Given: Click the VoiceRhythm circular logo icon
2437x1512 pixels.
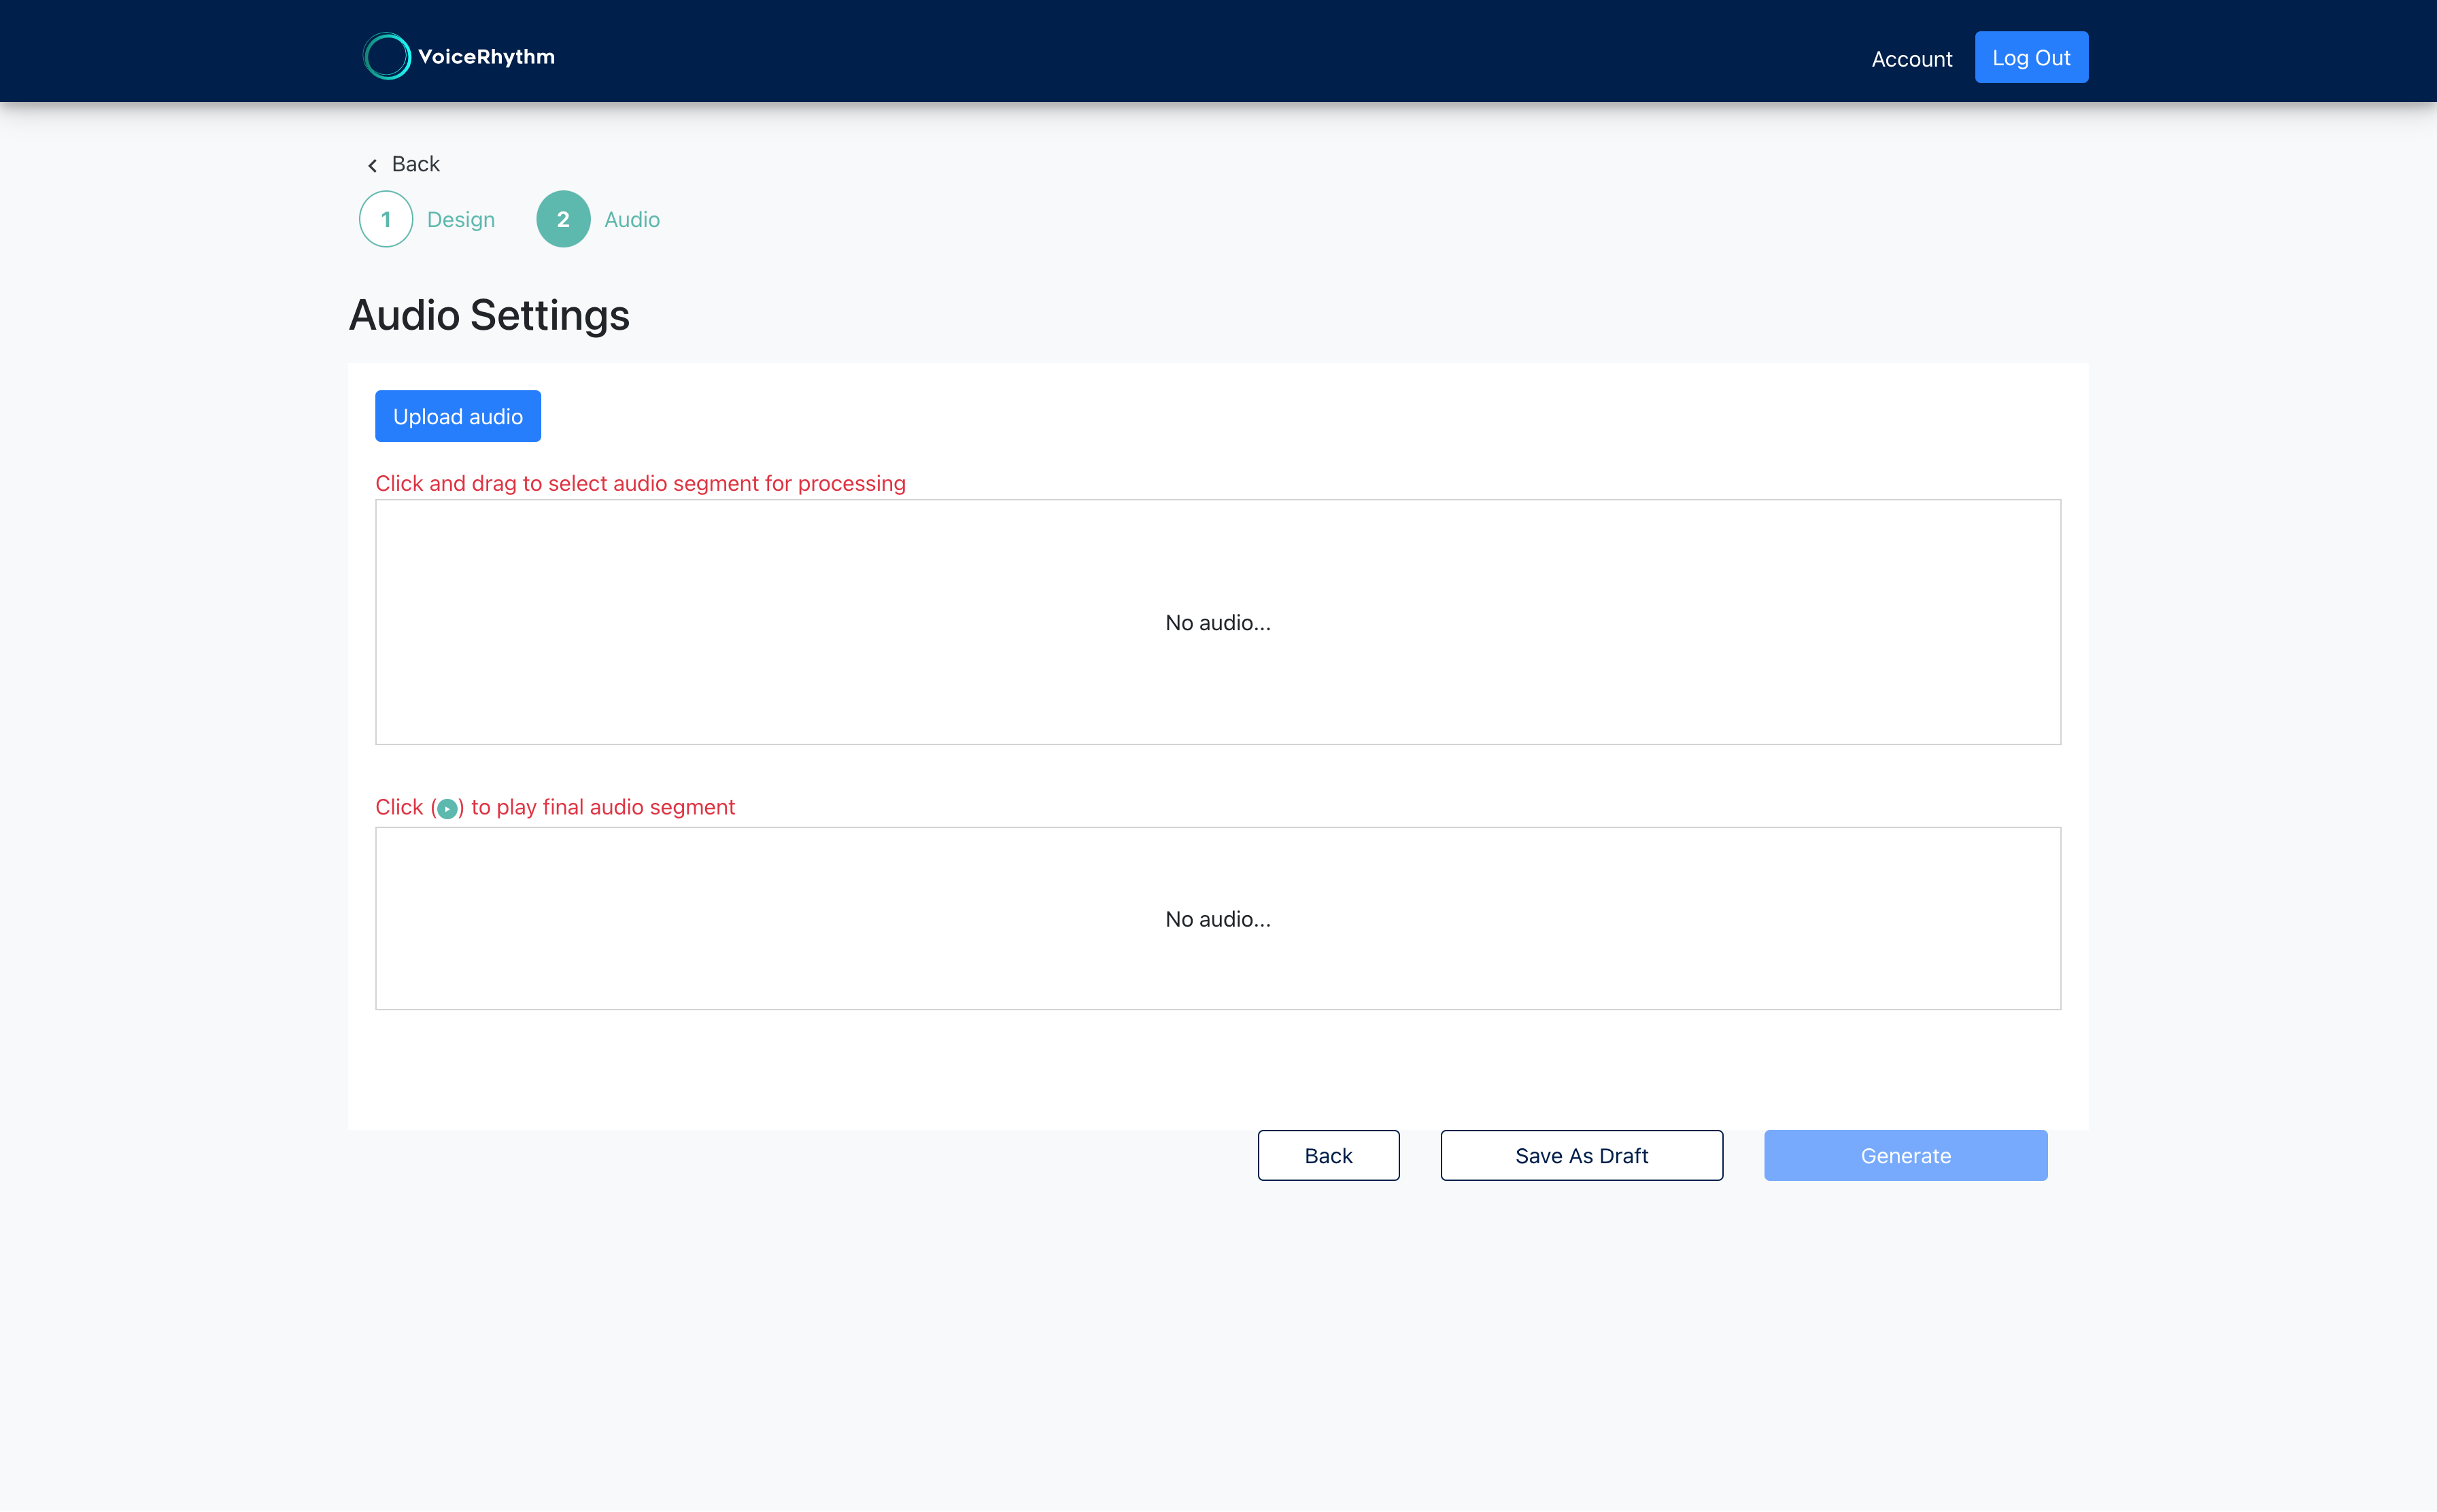Looking at the screenshot, I should click(x=386, y=57).
